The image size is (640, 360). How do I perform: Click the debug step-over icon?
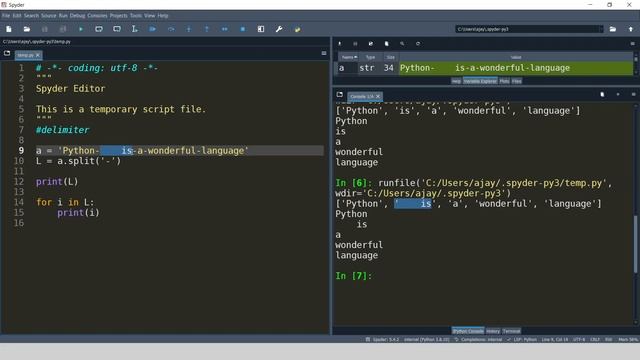[x=171, y=29]
